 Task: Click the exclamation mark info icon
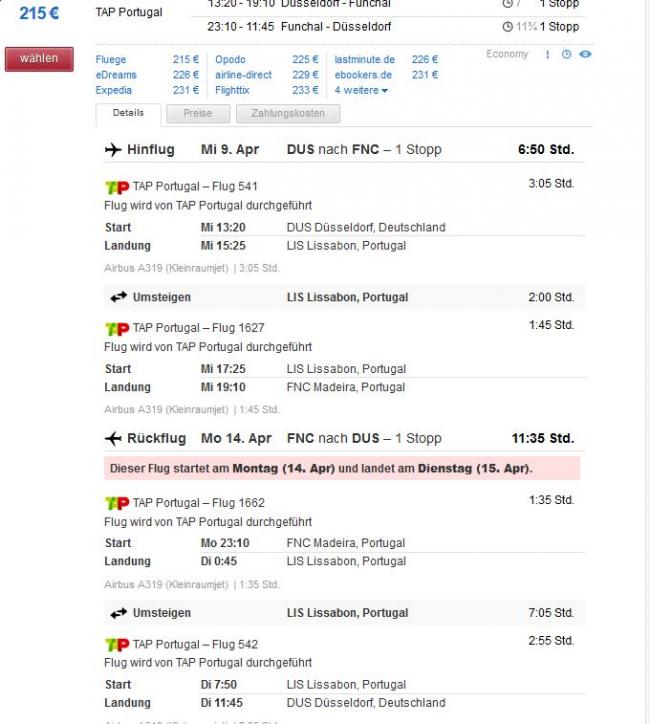[547, 55]
